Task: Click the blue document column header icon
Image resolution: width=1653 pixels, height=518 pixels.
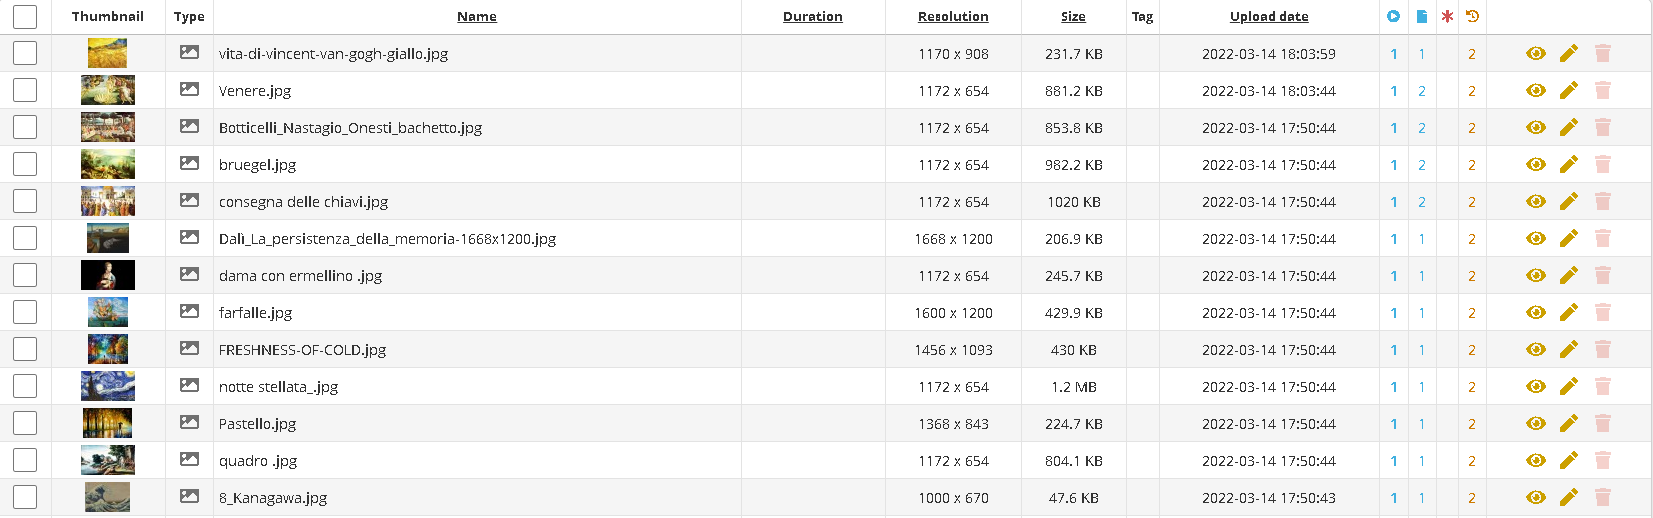Action: 1422,16
